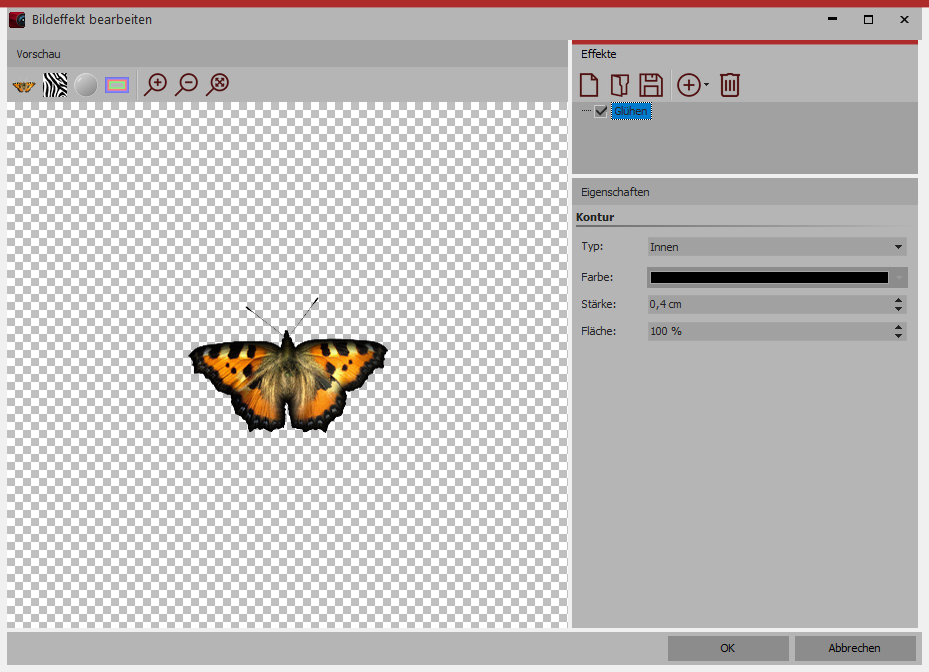929x672 pixels.
Task: Save the effects with floppy icon
Action: point(651,85)
